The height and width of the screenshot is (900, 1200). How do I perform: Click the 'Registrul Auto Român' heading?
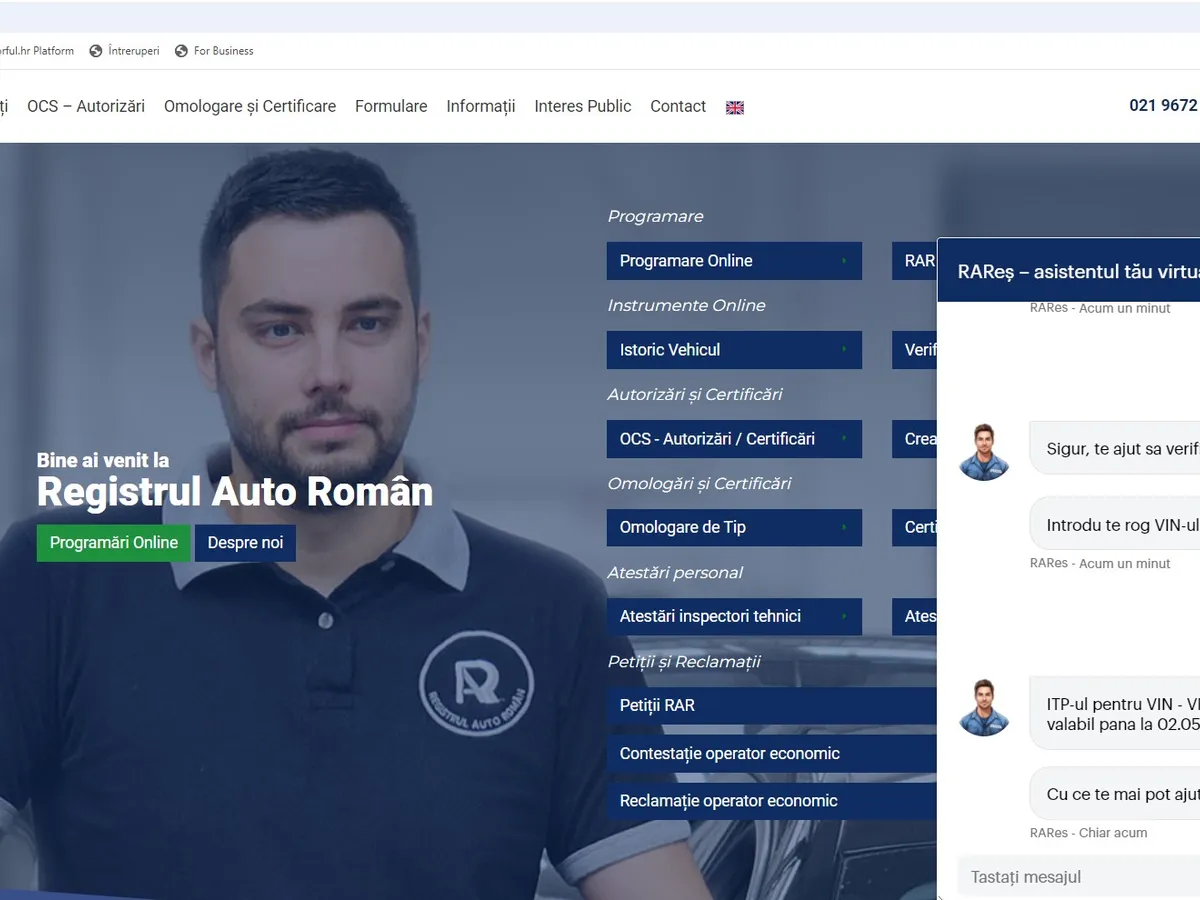[235, 492]
